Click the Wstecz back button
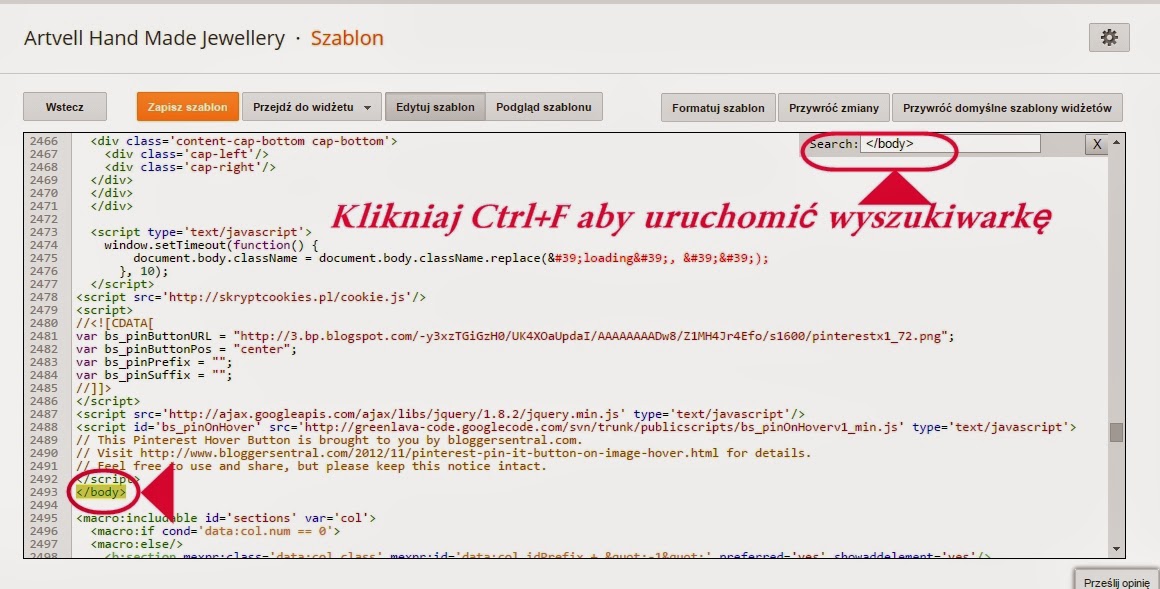This screenshot has width=1160, height=589. (65, 107)
